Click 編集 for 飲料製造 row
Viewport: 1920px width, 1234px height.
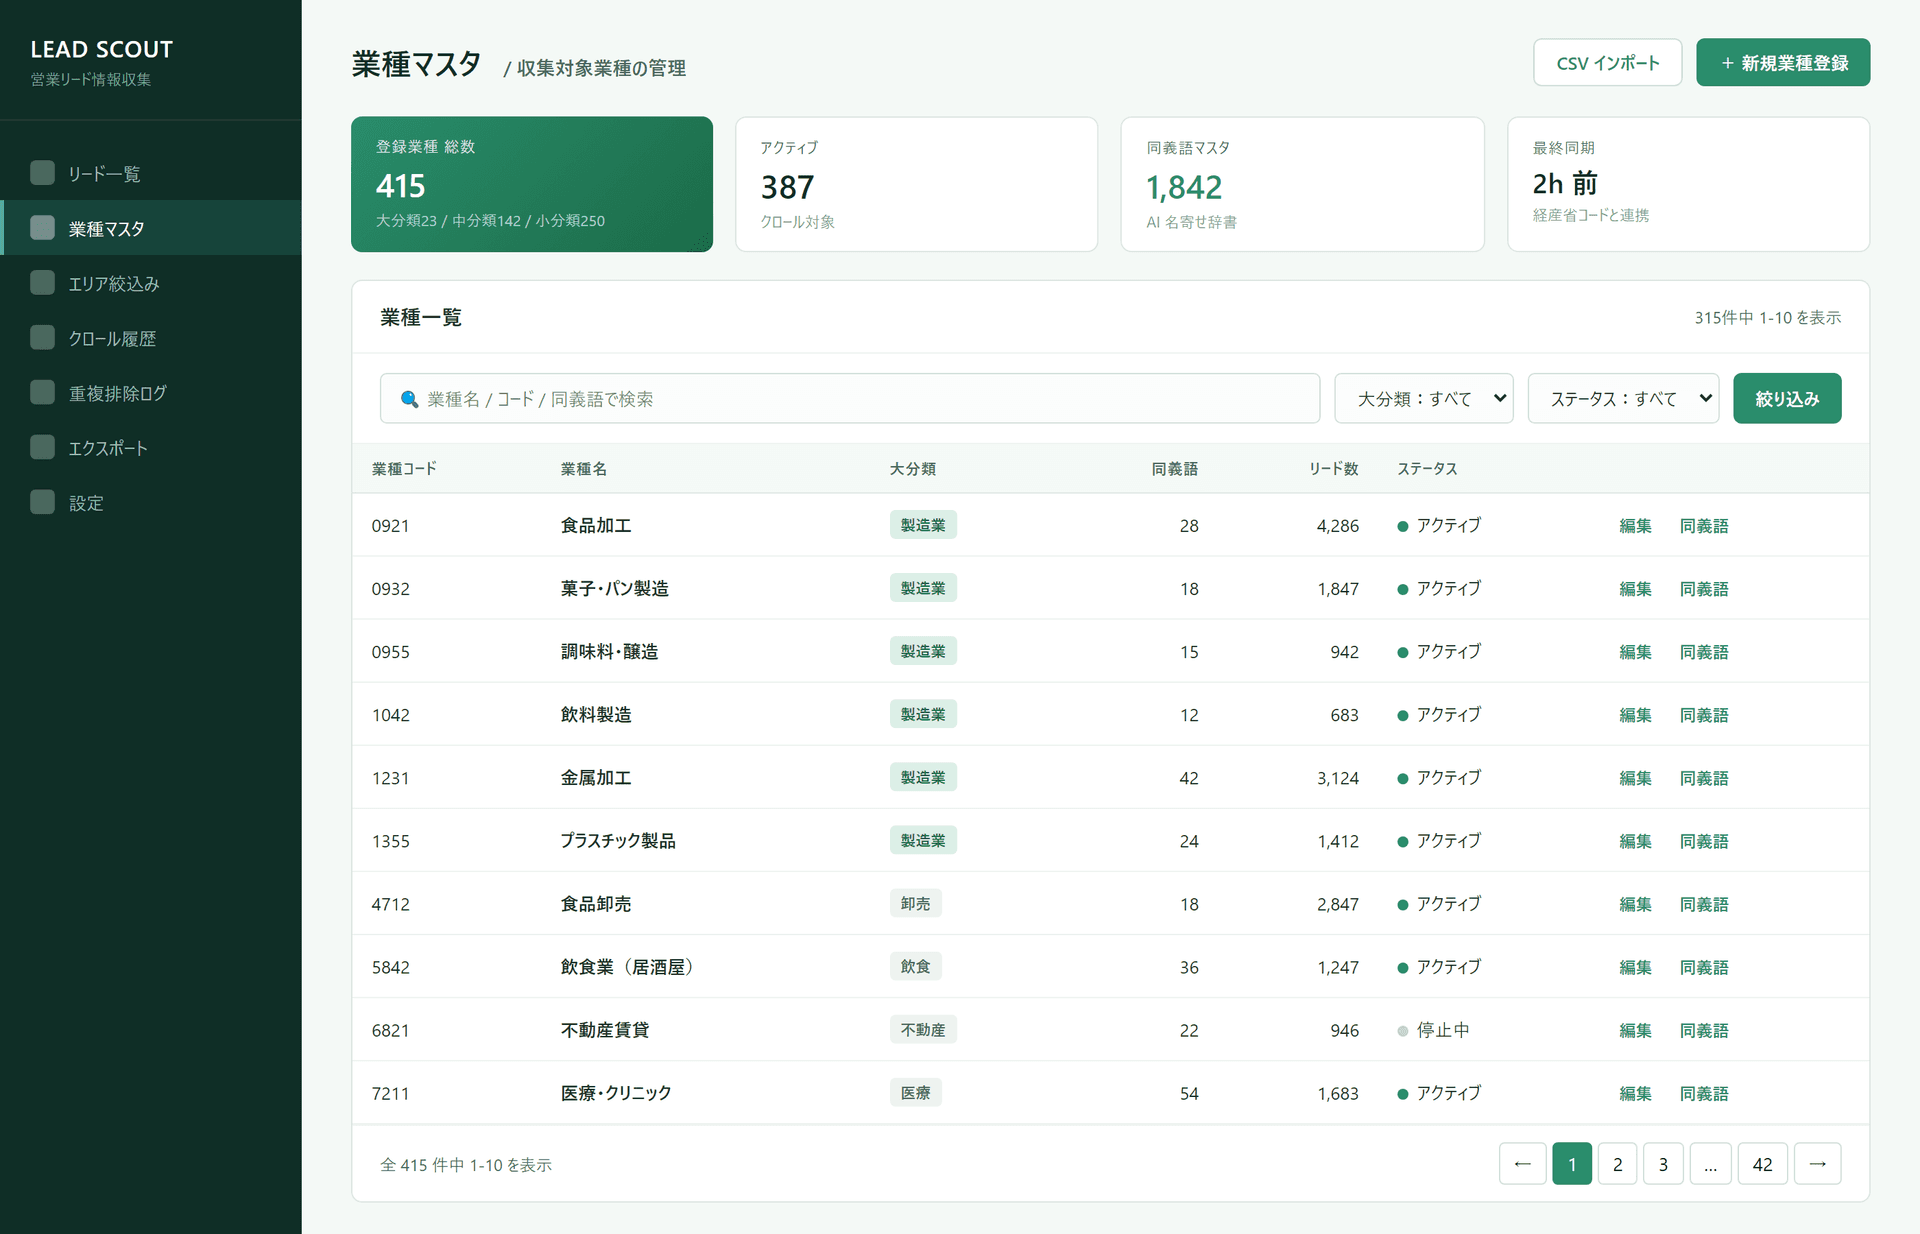coord(1635,714)
